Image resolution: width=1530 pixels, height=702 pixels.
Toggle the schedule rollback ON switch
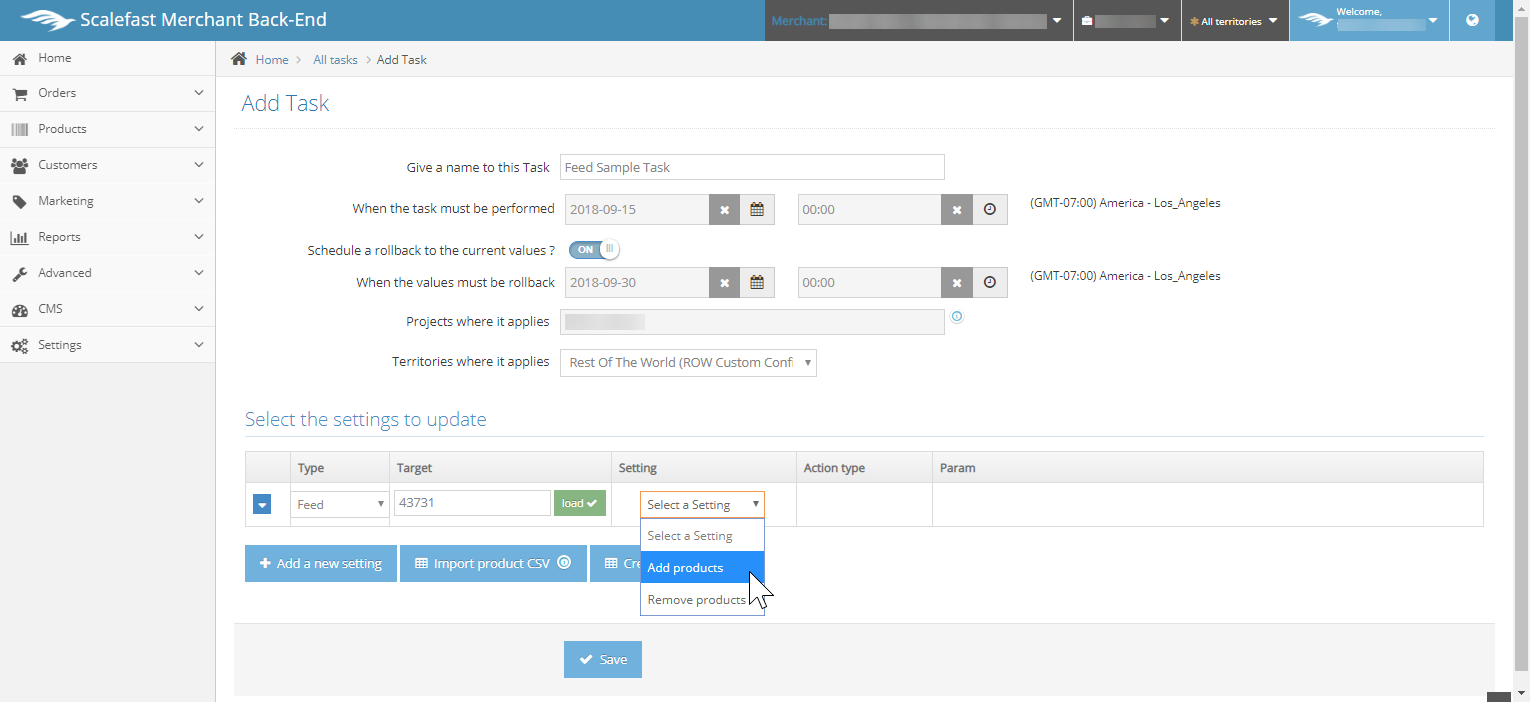594,249
